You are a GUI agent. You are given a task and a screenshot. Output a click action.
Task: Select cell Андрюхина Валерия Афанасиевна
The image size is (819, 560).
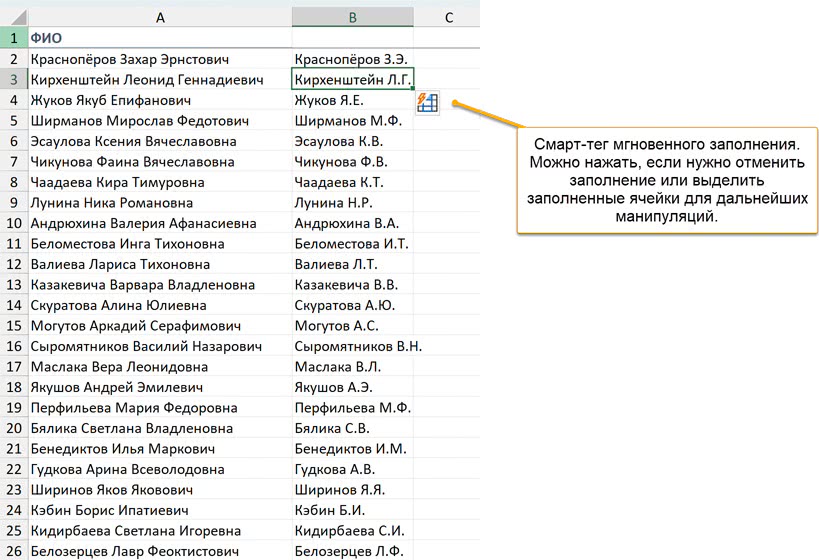[x=160, y=223]
